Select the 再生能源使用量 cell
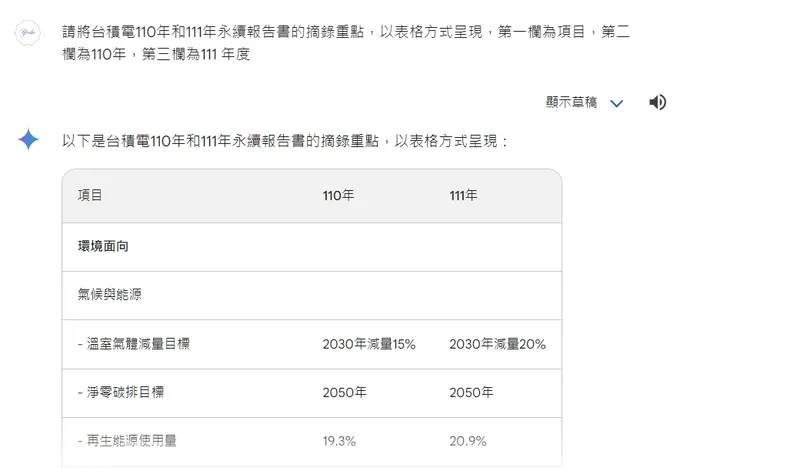This screenshot has height=468, width=800. coord(127,441)
